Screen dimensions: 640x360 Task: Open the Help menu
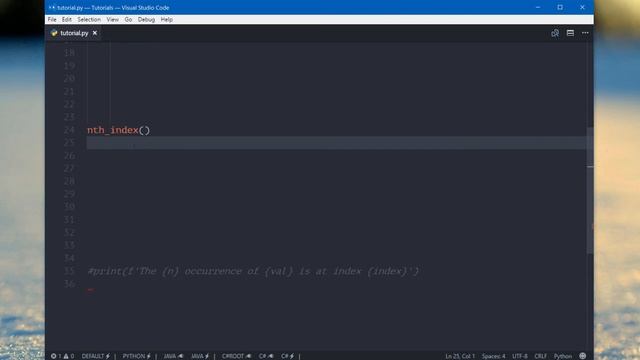coord(167,20)
